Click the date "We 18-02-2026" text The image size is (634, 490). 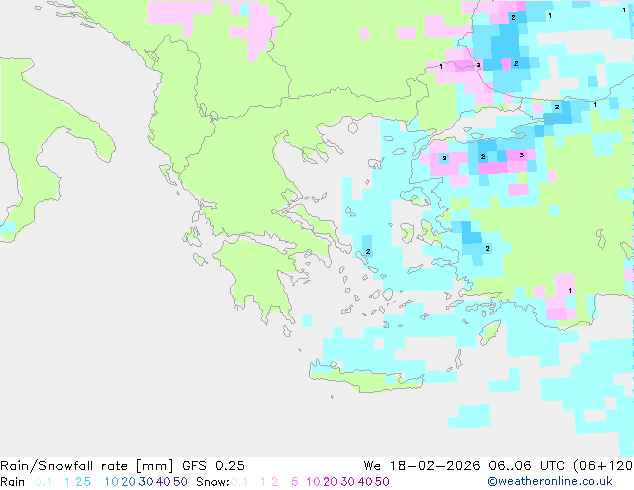click(x=421, y=466)
